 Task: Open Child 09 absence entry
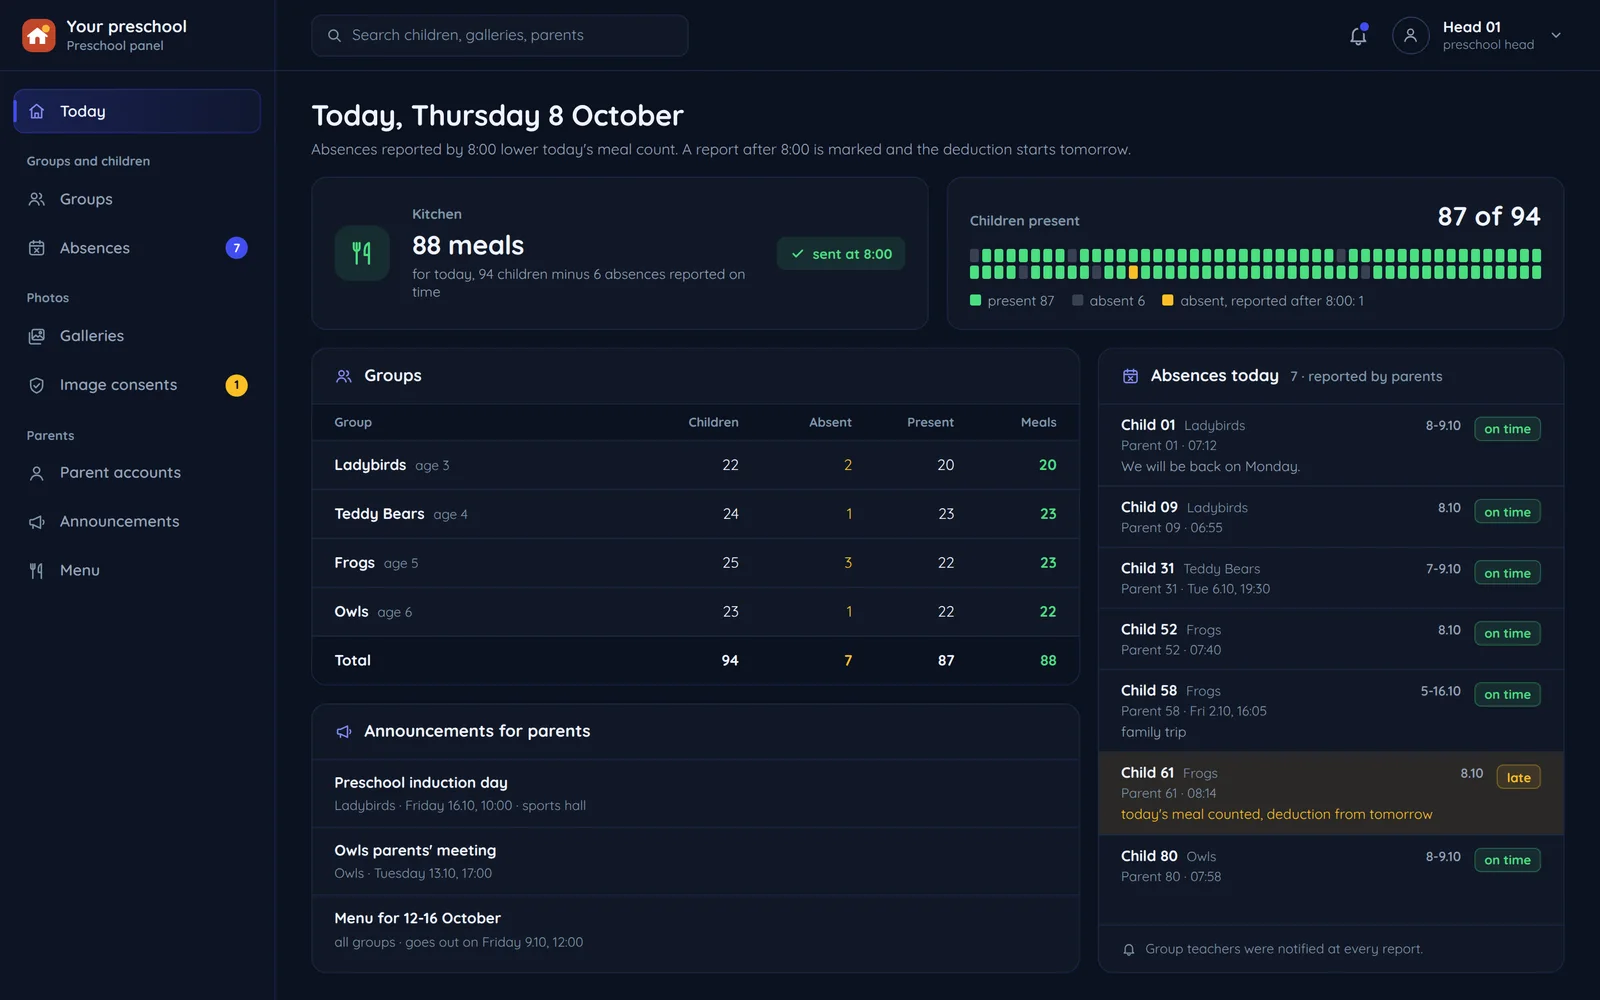point(1330,517)
